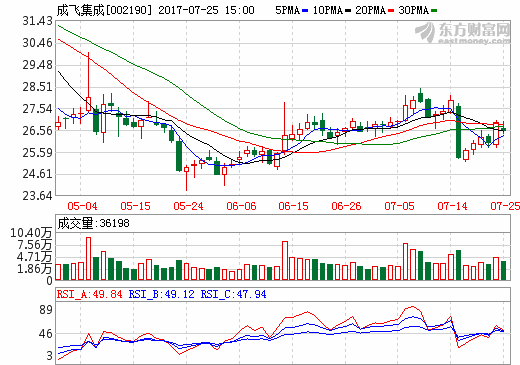Click the 10.40万 volume axis value
Image resolution: width=520 pixels, height=365 pixels.
pyautogui.click(x=31, y=233)
